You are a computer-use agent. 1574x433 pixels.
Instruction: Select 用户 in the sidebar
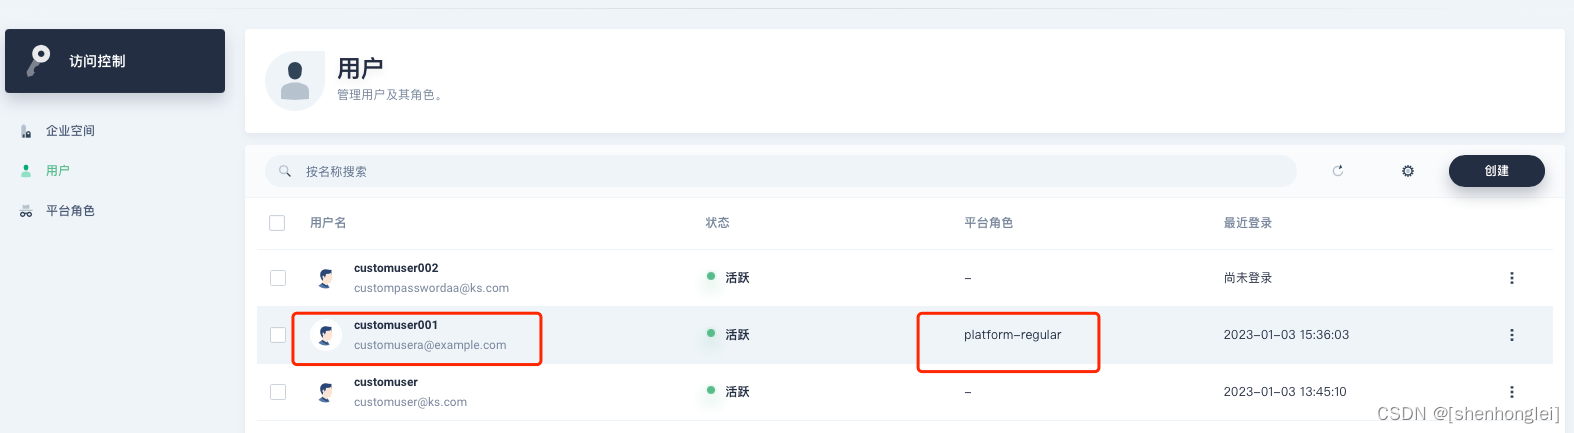[x=58, y=171]
